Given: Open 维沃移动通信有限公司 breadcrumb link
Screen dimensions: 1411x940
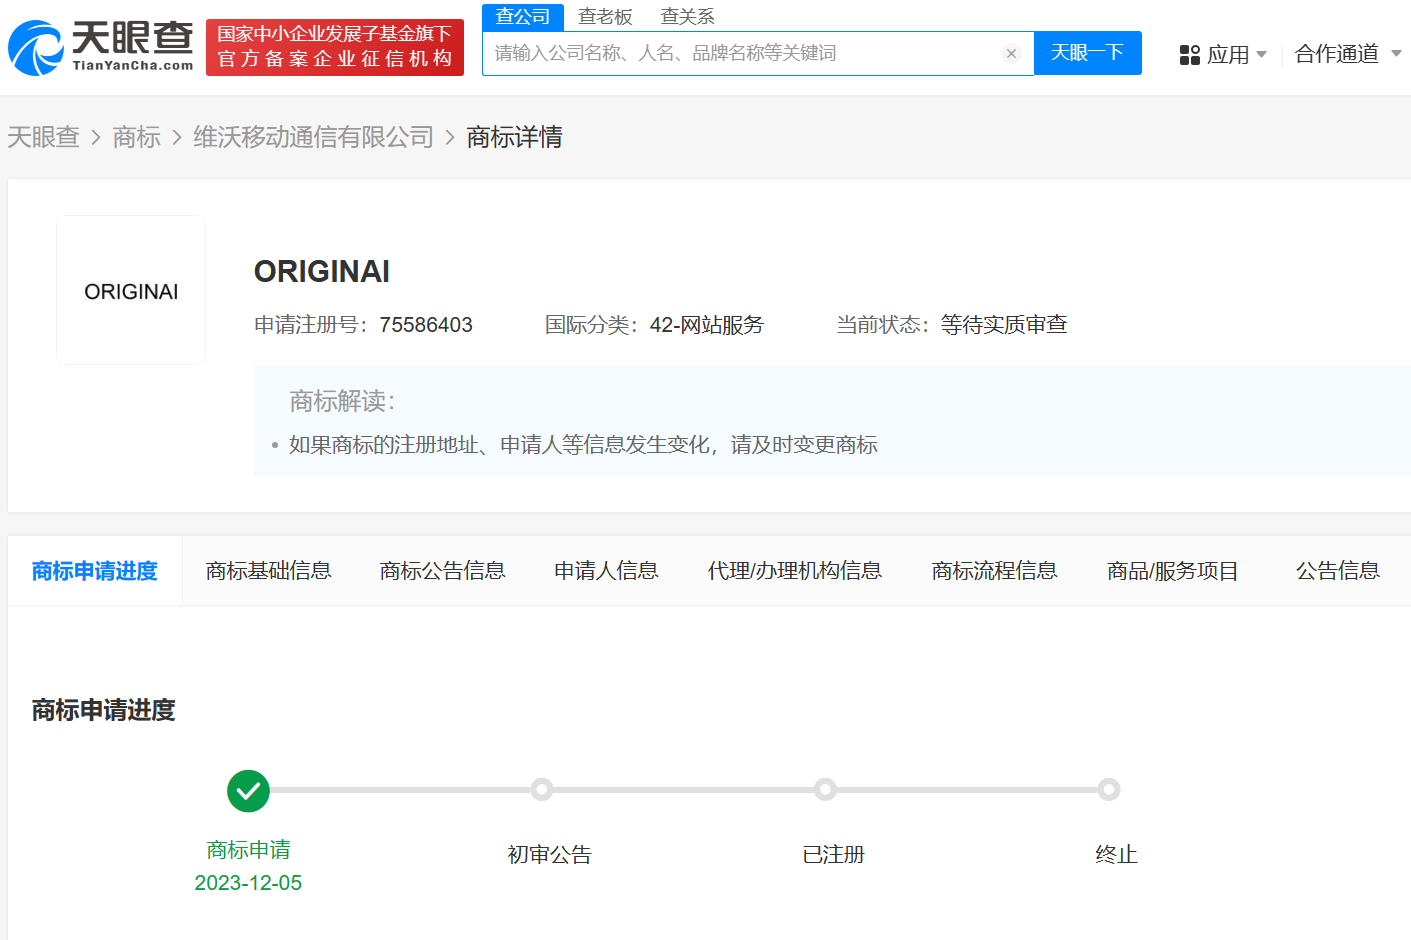Looking at the screenshot, I should [x=314, y=137].
